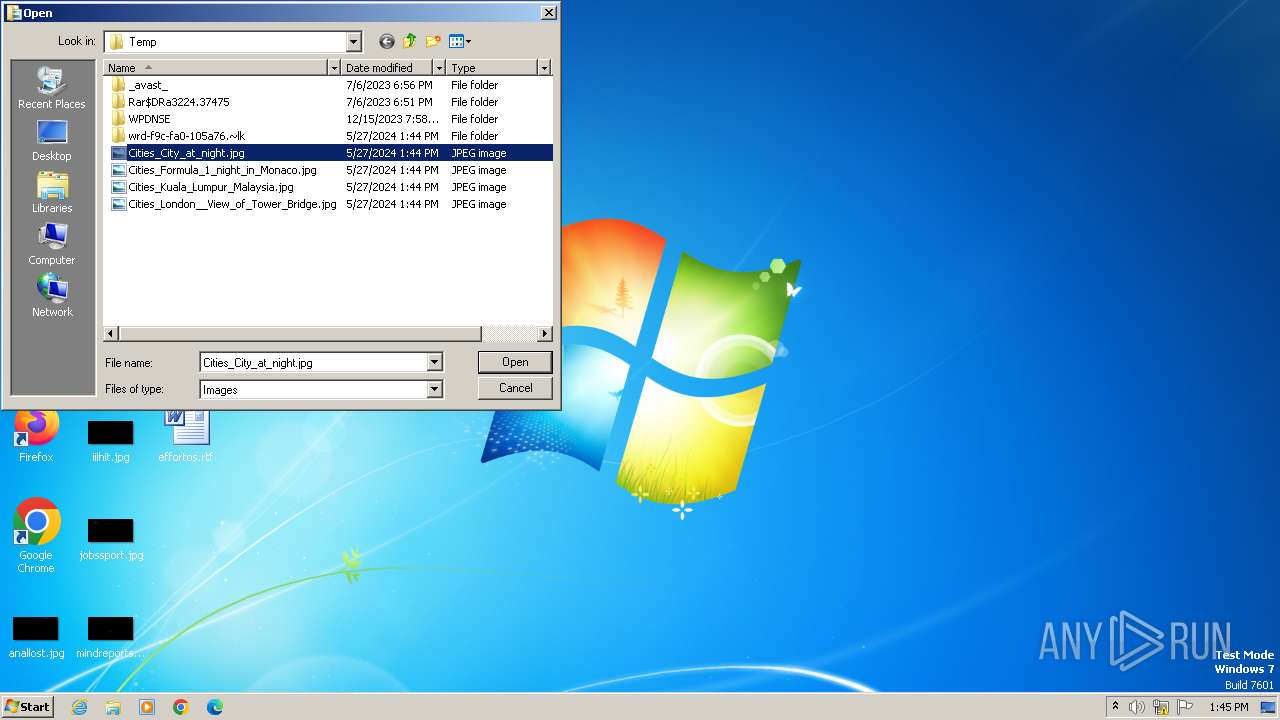Image resolution: width=1280 pixels, height=720 pixels.
Task: Open Internet Explorer from taskbar
Action: pyautogui.click(x=79, y=707)
